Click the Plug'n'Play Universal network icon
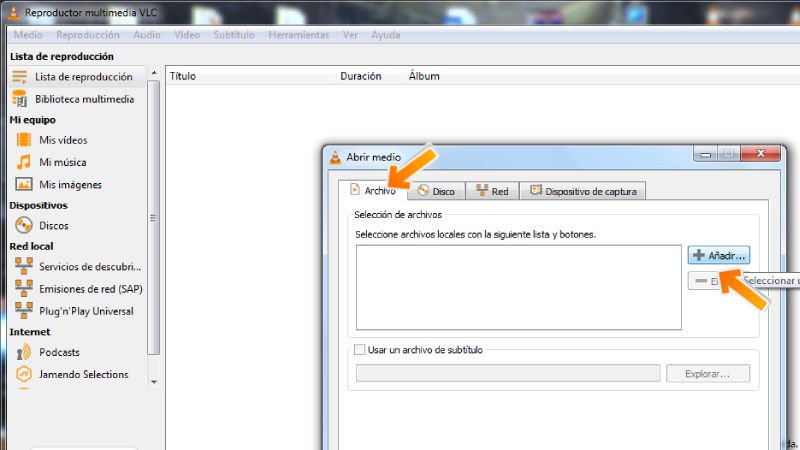800x450 pixels. coord(23,311)
